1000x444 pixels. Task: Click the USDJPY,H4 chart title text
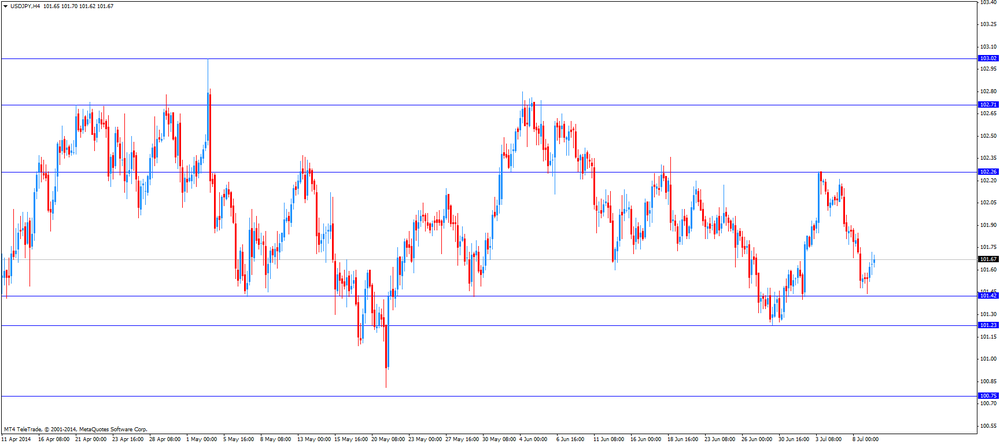pyautogui.click(x=26, y=6)
